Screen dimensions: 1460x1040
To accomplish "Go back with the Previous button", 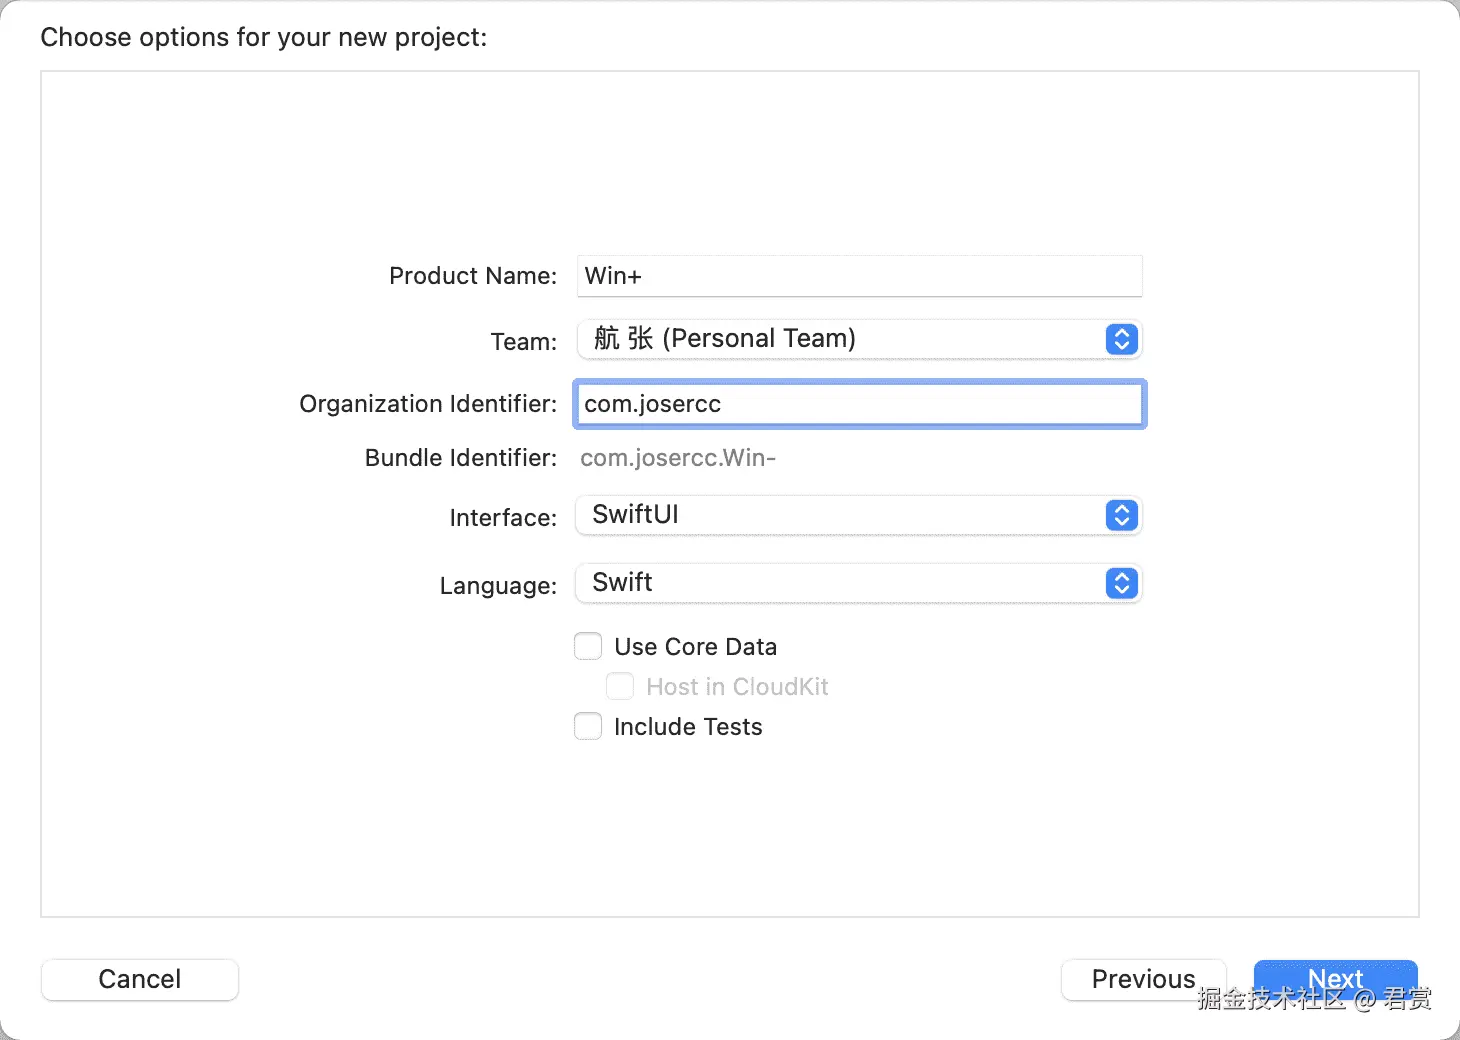I will [x=1143, y=979].
